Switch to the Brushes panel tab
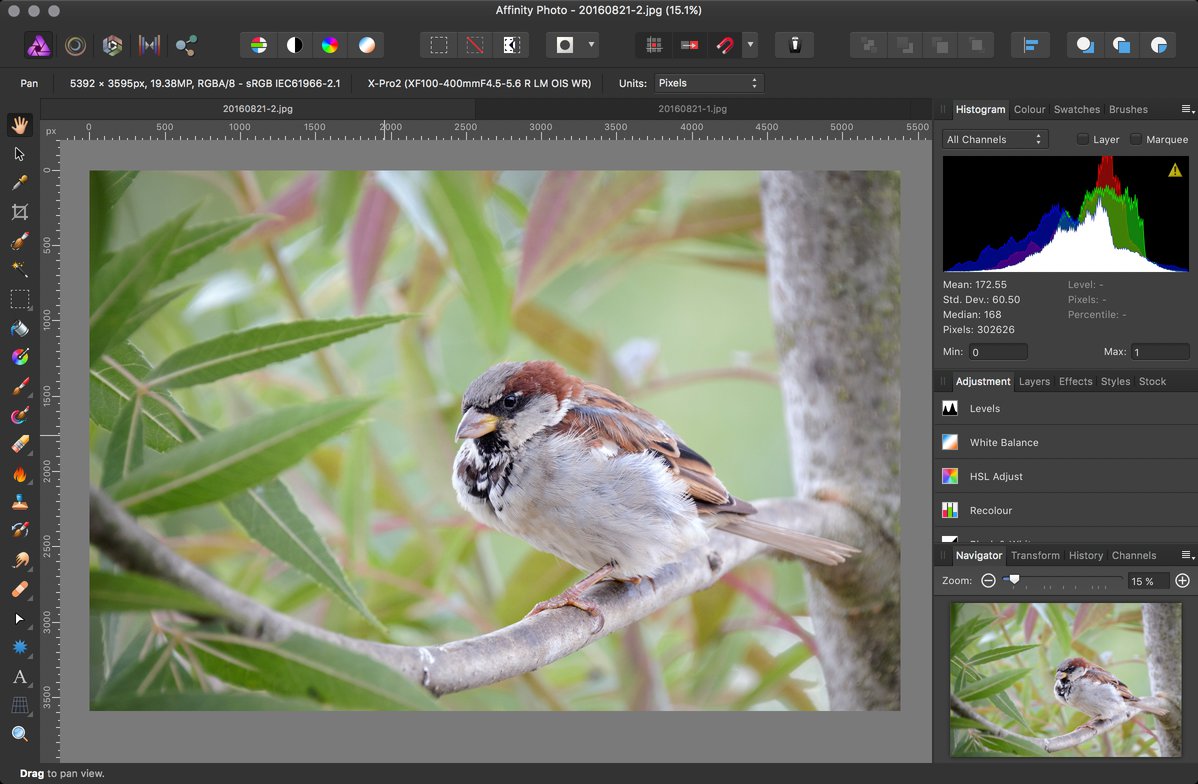Image resolution: width=1198 pixels, height=784 pixels. pyautogui.click(x=1128, y=109)
